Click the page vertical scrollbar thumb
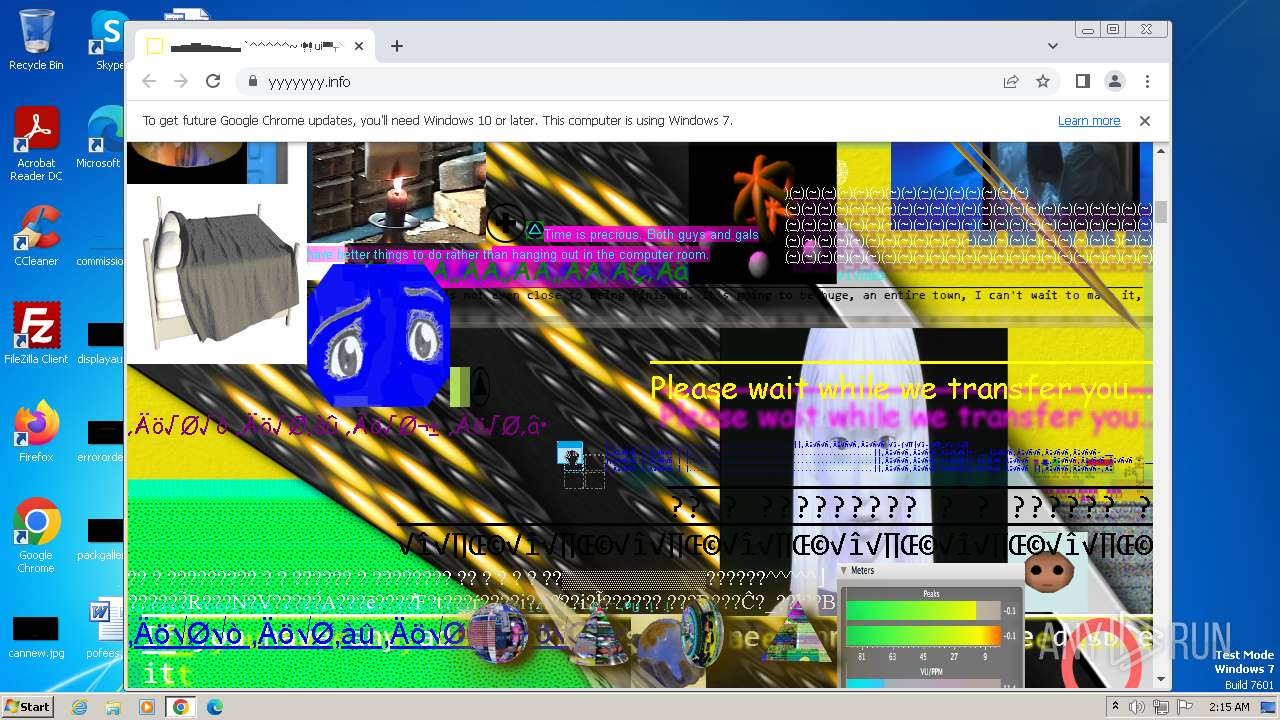The height and width of the screenshot is (720, 1280). point(1160,212)
